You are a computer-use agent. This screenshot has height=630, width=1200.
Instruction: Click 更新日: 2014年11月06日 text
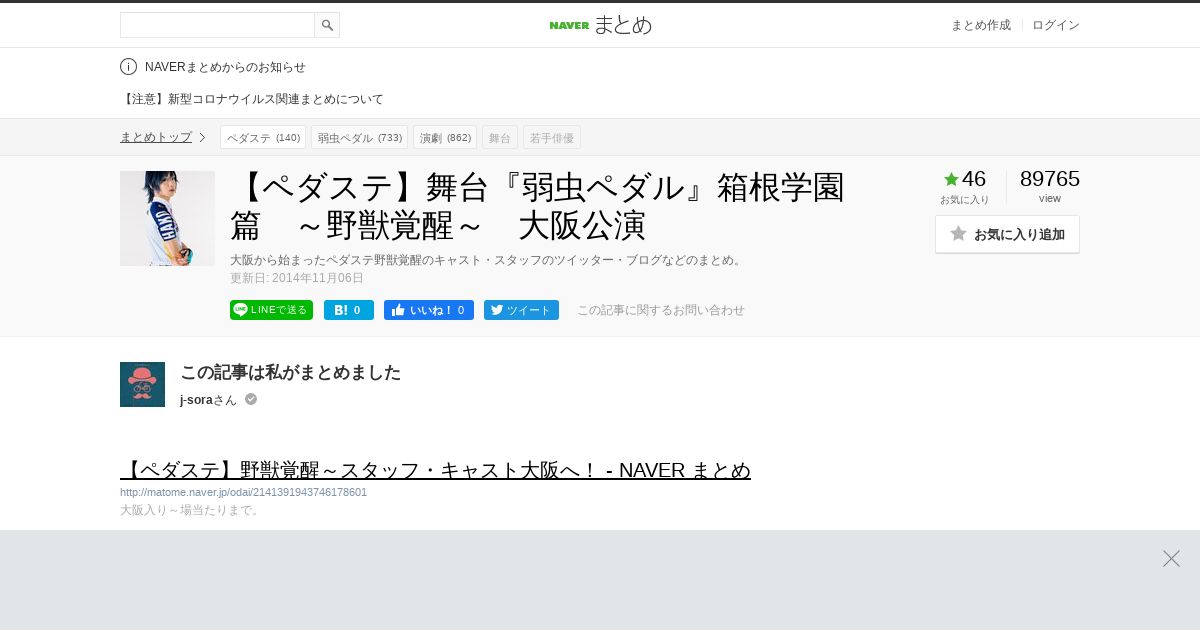coord(297,278)
